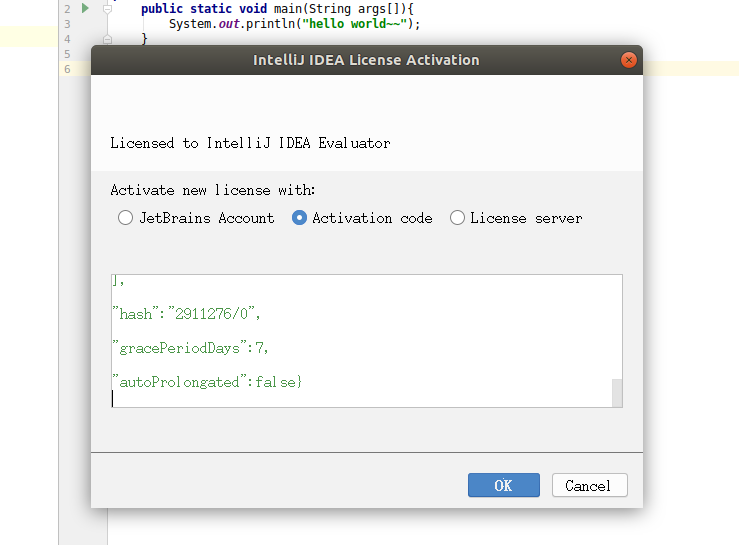Click the "hello world~~" string in the code
739x545 pixels.
coord(354,24)
